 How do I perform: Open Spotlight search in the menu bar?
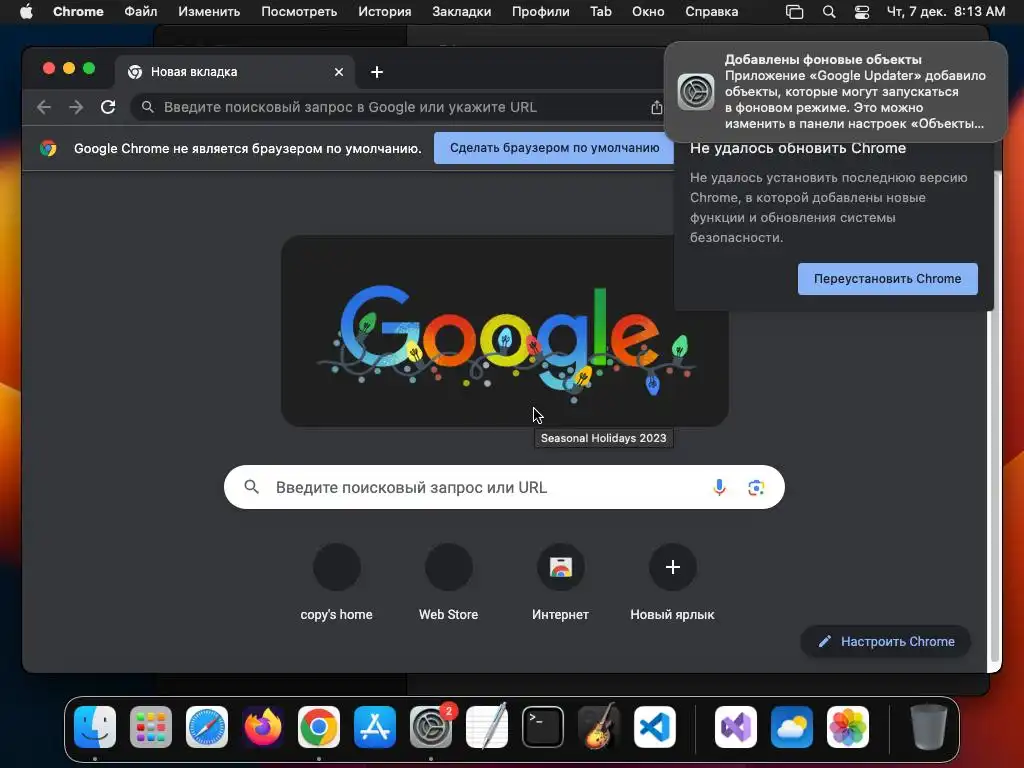coord(829,12)
